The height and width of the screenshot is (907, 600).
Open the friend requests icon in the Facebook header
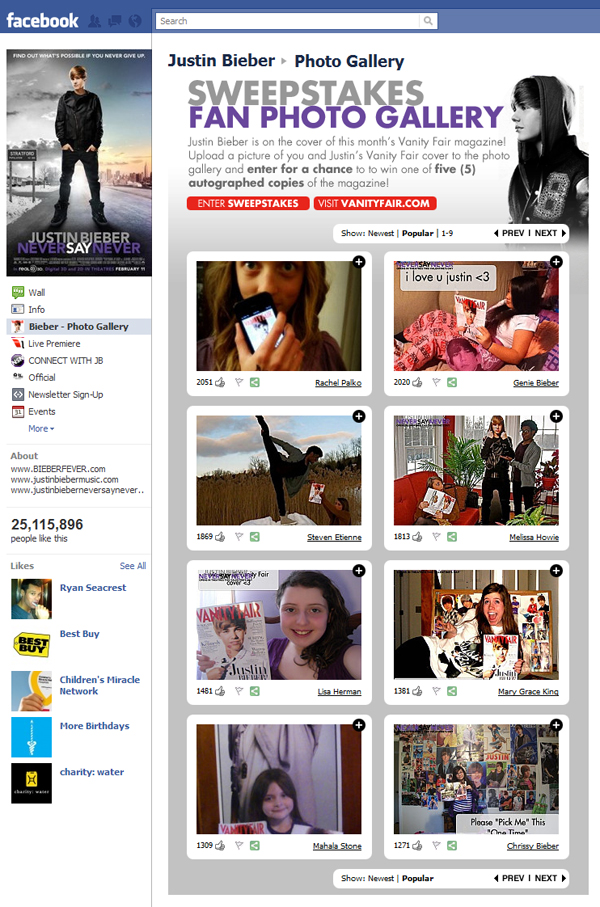coord(93,21)
